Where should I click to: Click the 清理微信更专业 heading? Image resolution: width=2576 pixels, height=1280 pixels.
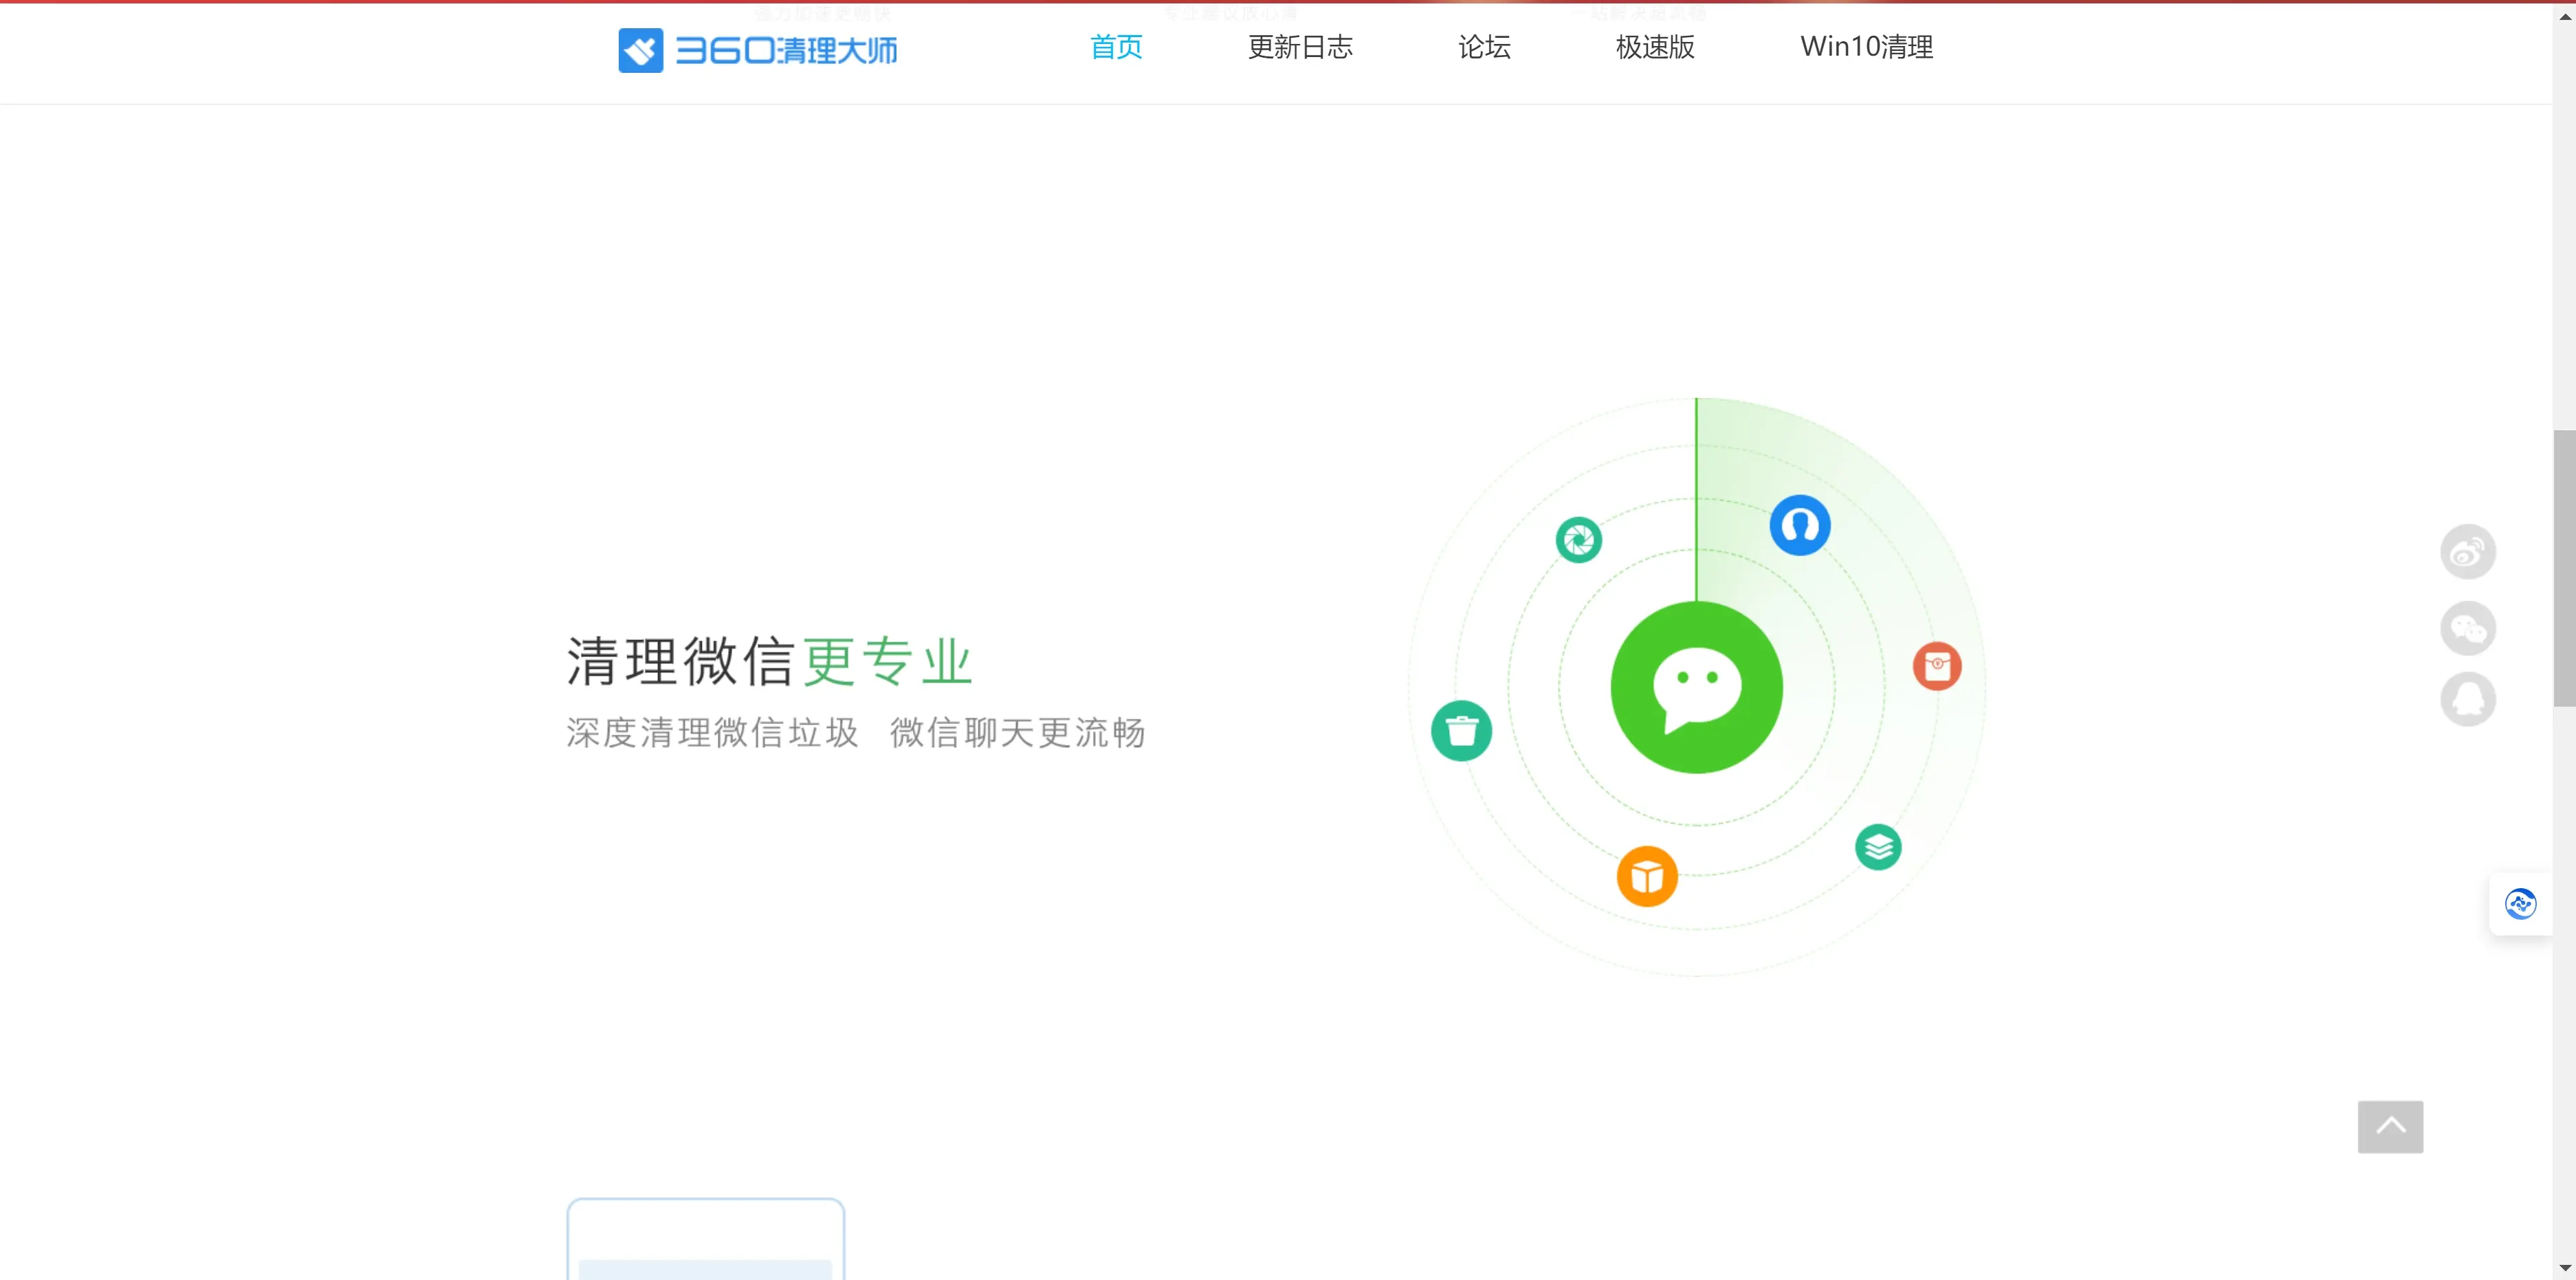[x=770, y=662]
